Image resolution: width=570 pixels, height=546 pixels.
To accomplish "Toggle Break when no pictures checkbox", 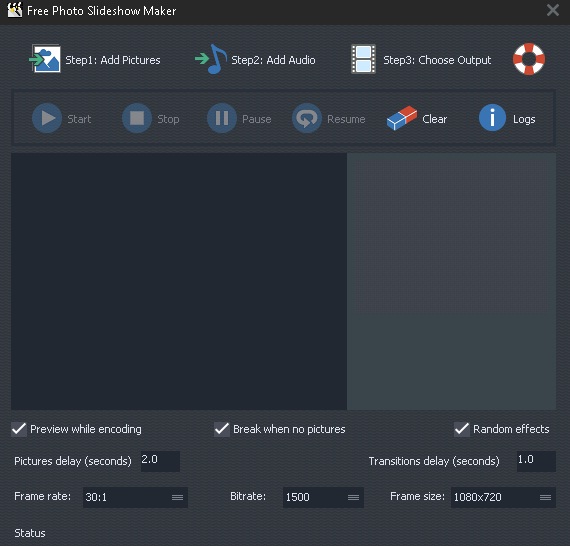I will (222, 429).
